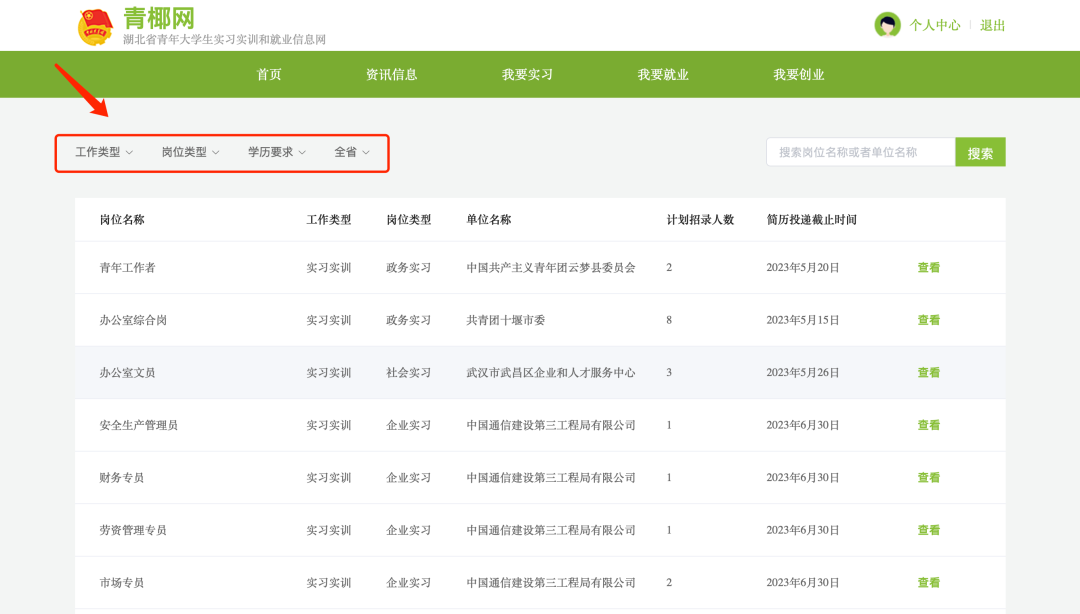Click the 青椰网 emblem logo
Screen dimensions: 1080x614
[x=95, y=27]
